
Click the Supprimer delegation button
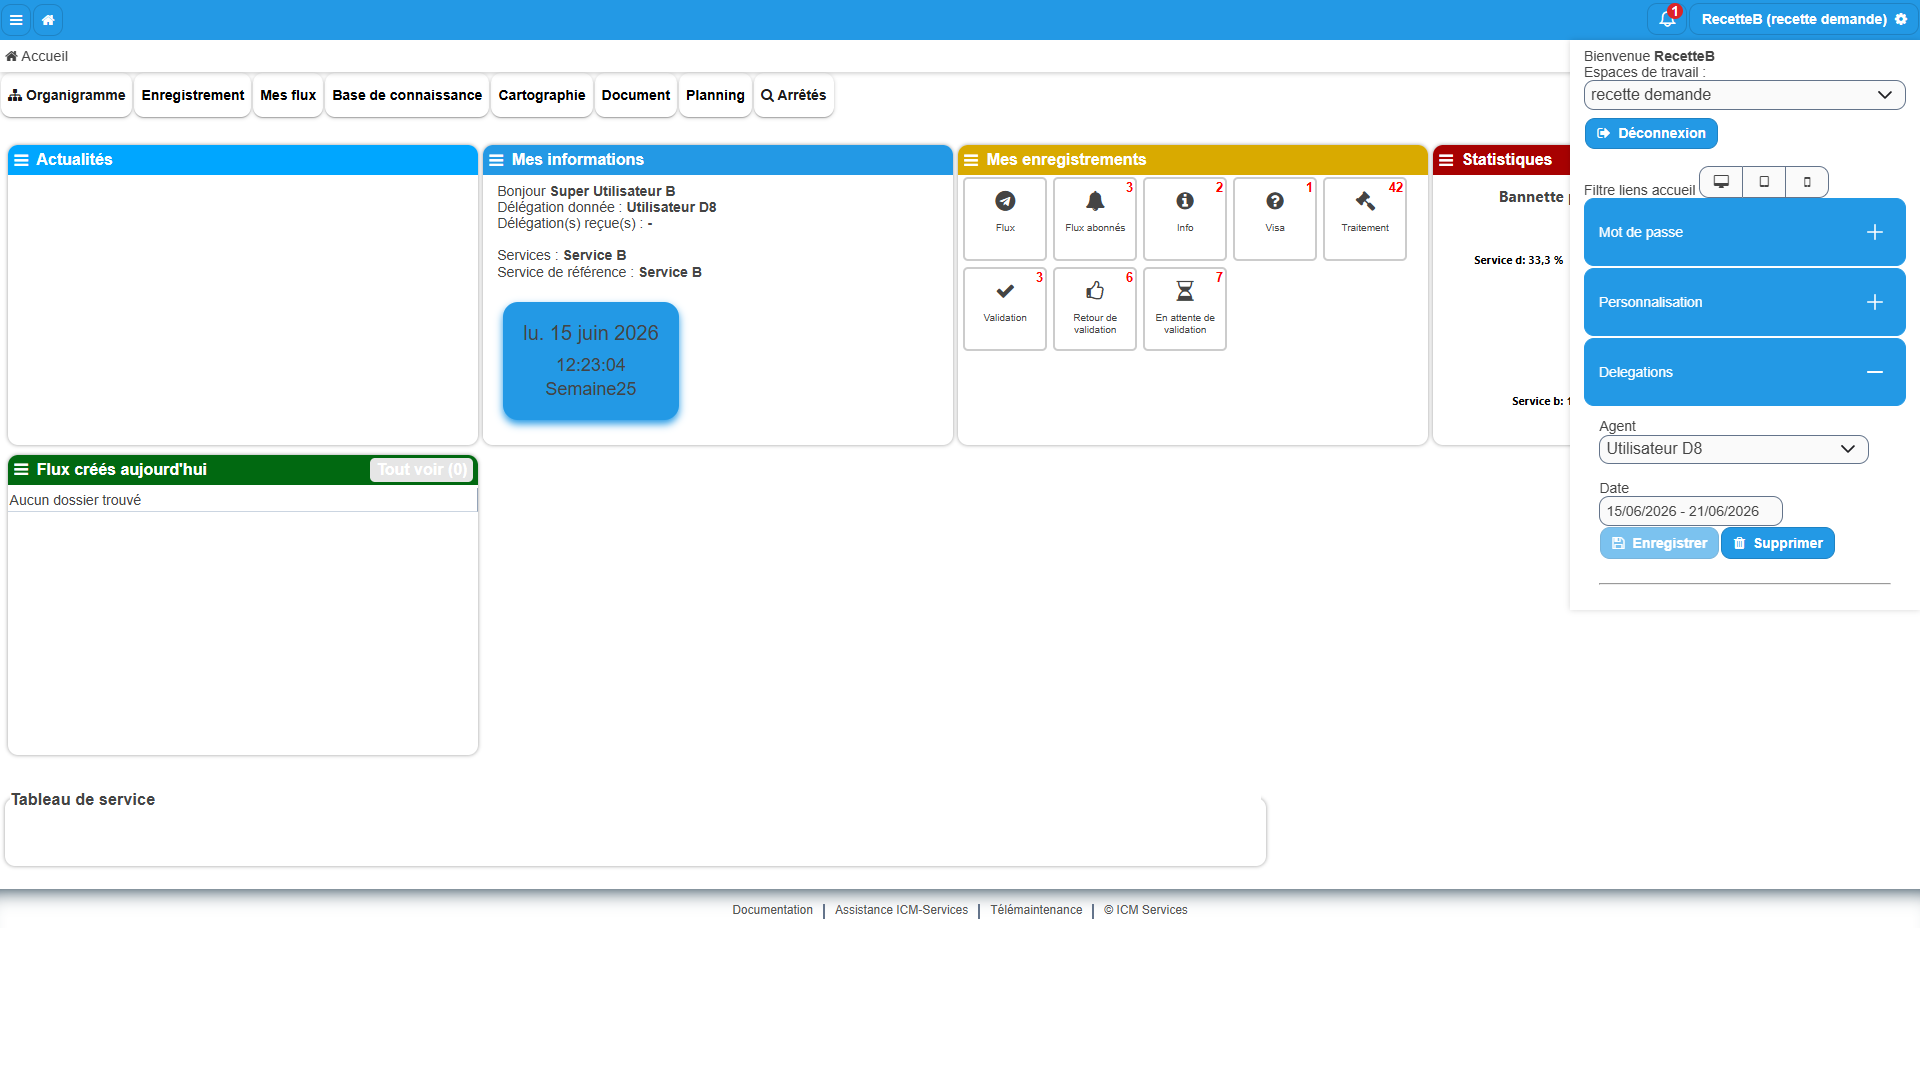pyautogui.click(x=1778, y=543)
